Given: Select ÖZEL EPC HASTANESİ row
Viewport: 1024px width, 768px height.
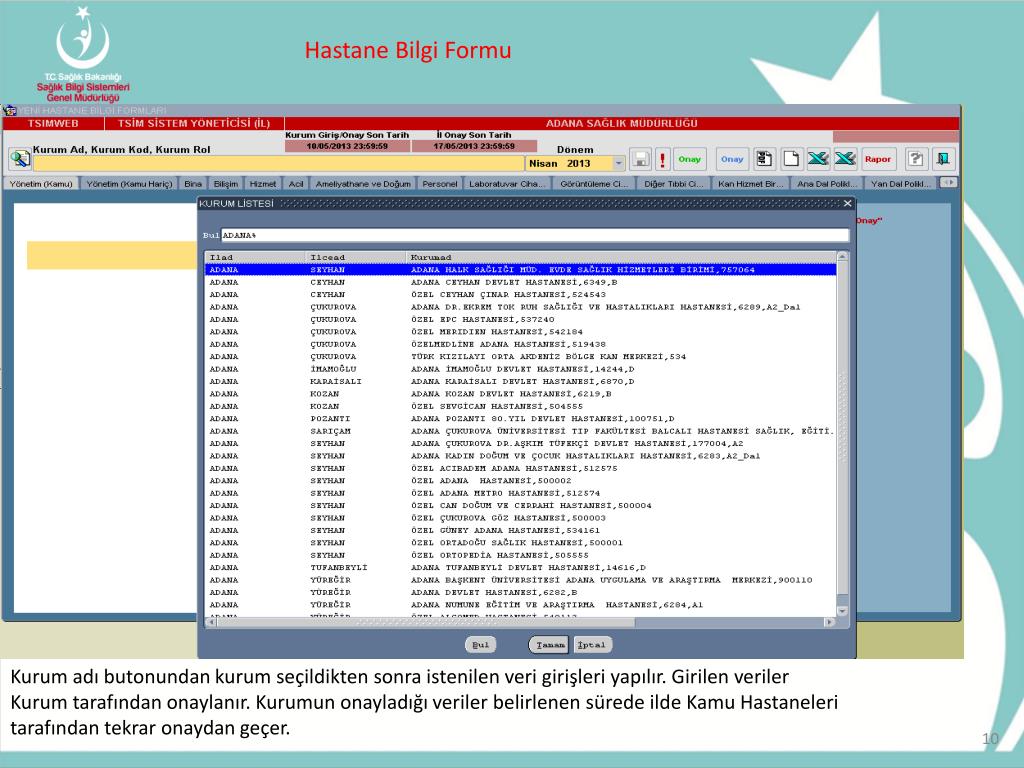Looking at the screenshot, I should pyautogui.click(x=520, y=319).
